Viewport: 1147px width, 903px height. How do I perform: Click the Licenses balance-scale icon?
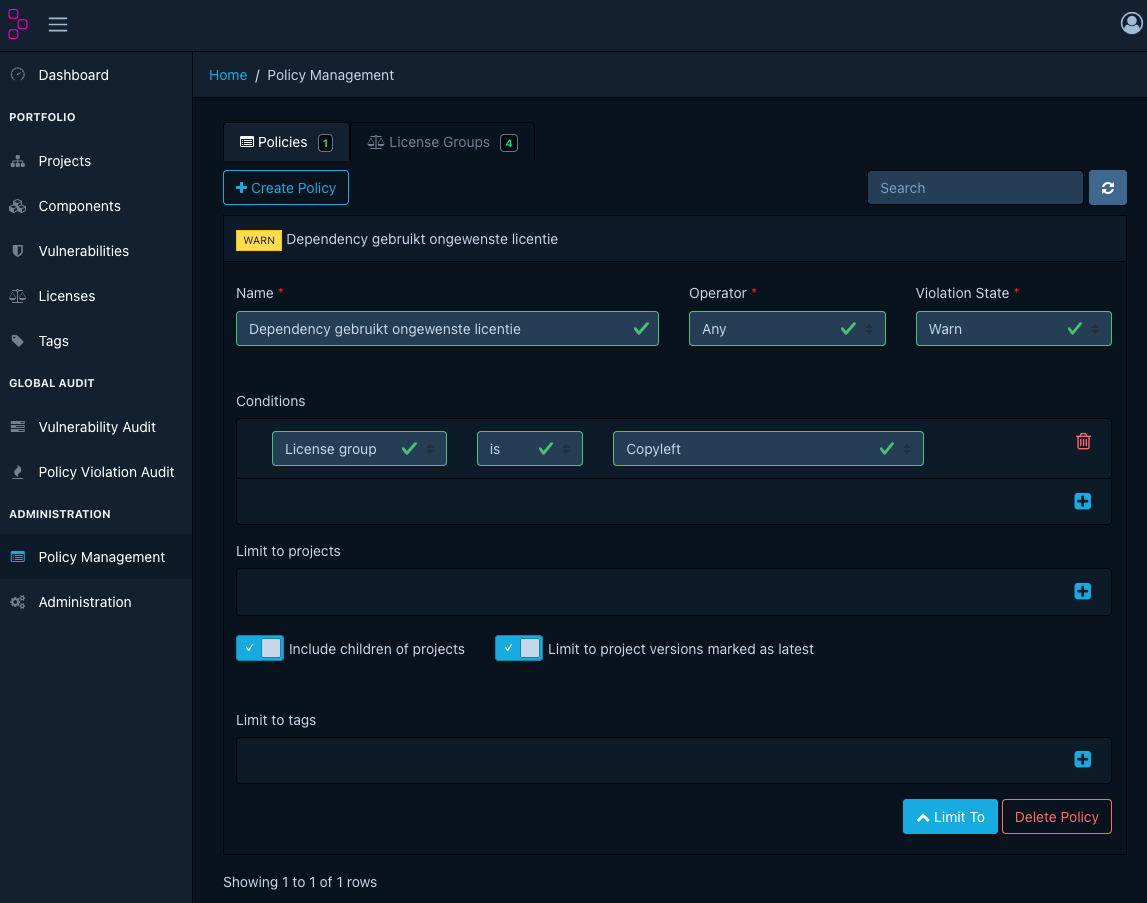click(x=18, y=296)
